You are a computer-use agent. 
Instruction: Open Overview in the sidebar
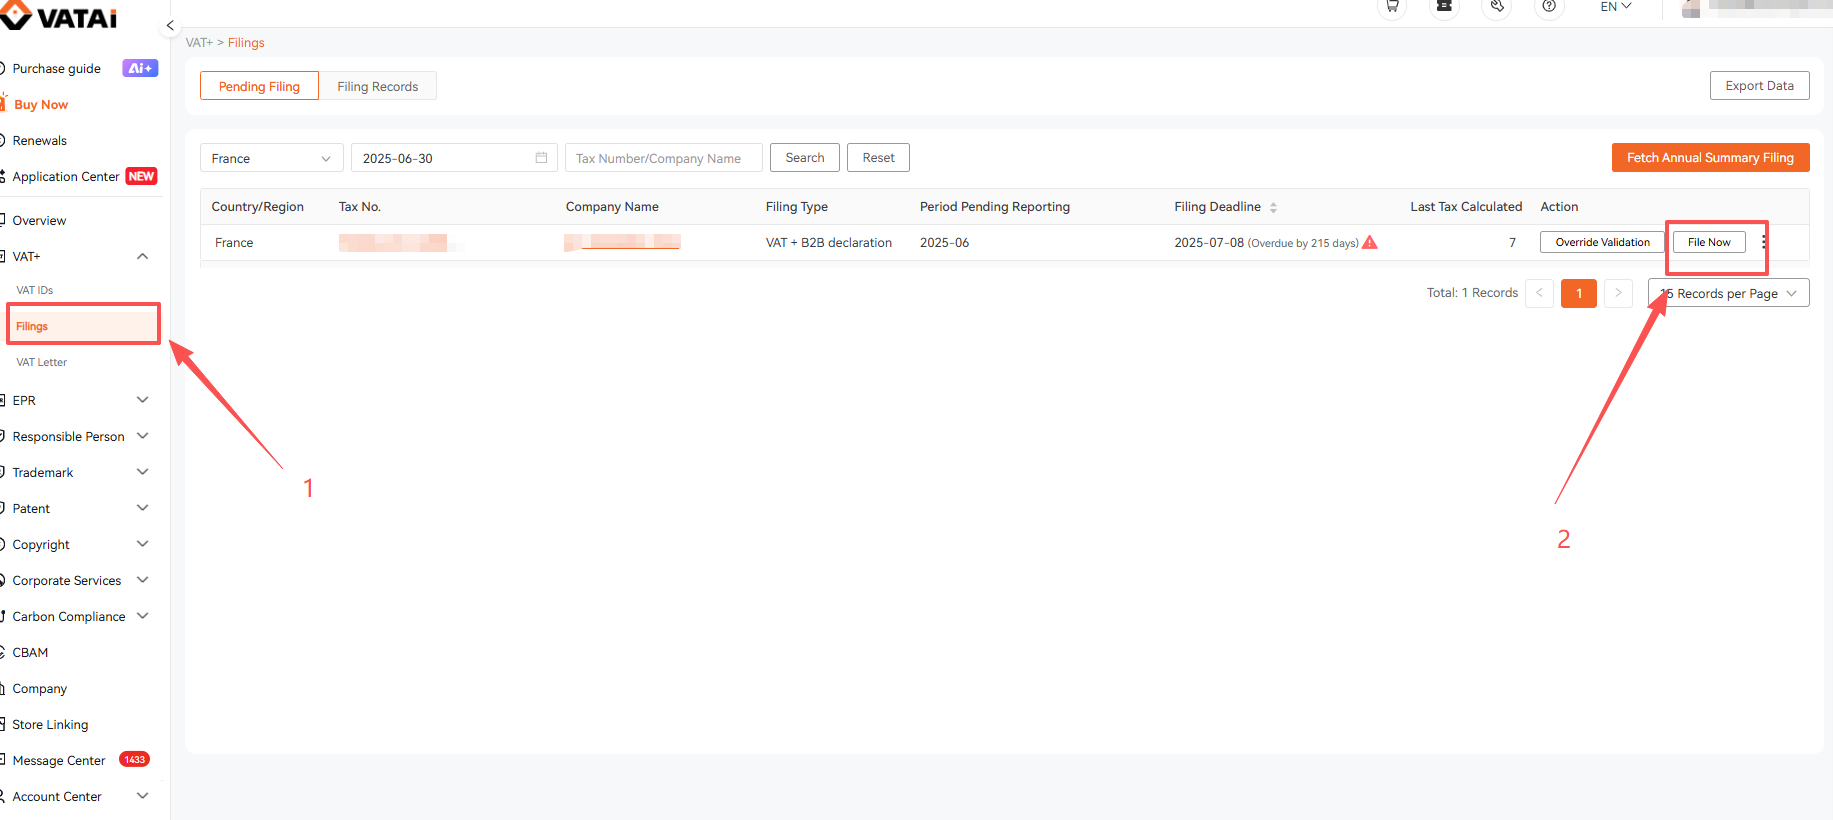[x=39, y=220]
